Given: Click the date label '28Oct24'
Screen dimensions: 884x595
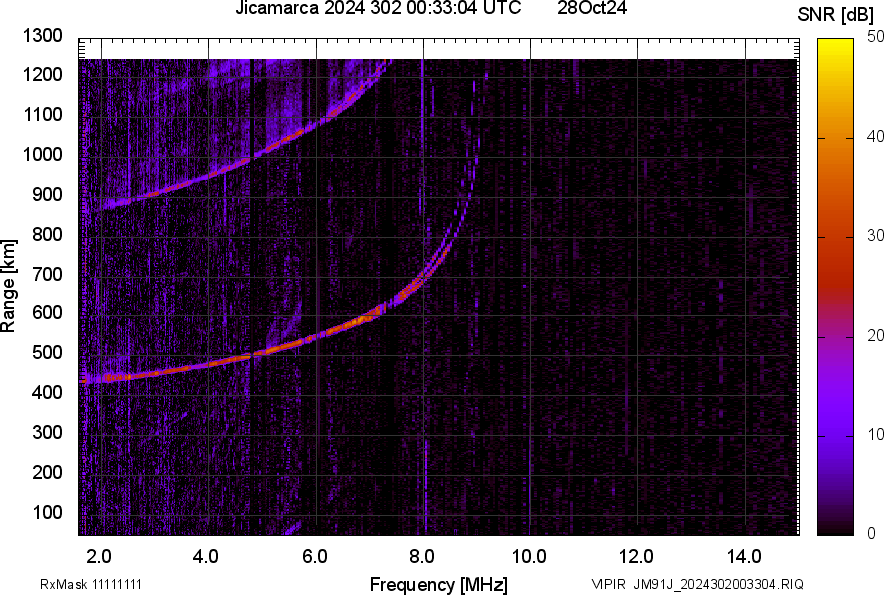Looking at the screenshot, I should pyautogui.click(x=592, y=8).
